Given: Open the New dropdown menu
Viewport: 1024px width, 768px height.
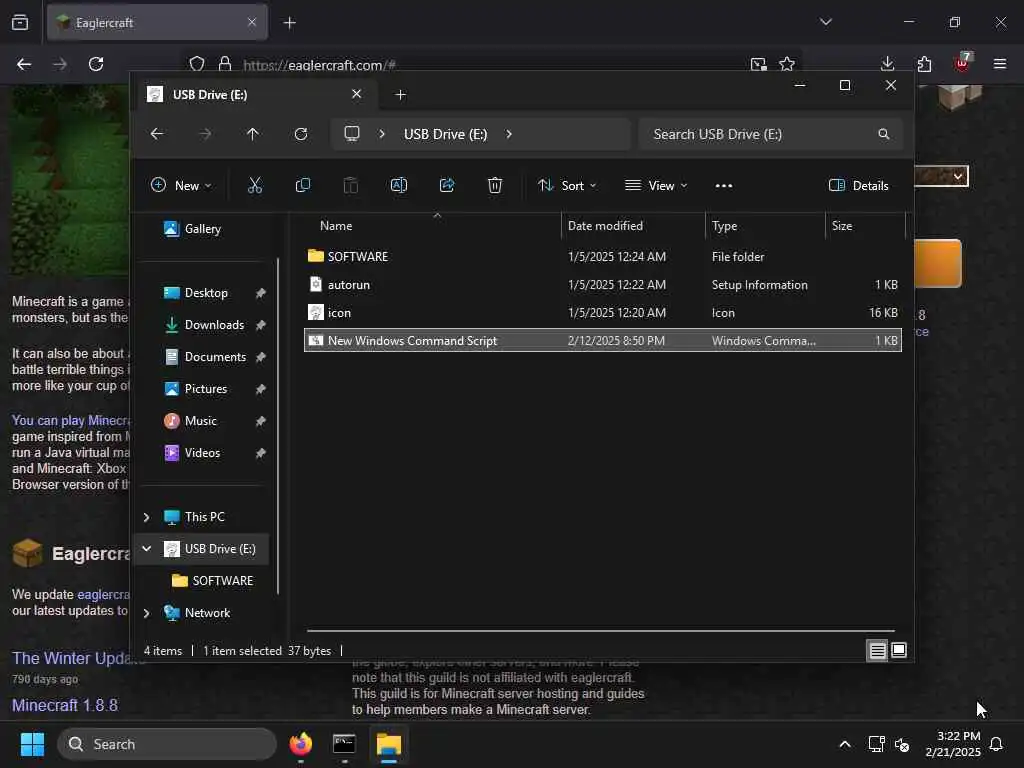Looking at the screenshot, I should point(181,185).
